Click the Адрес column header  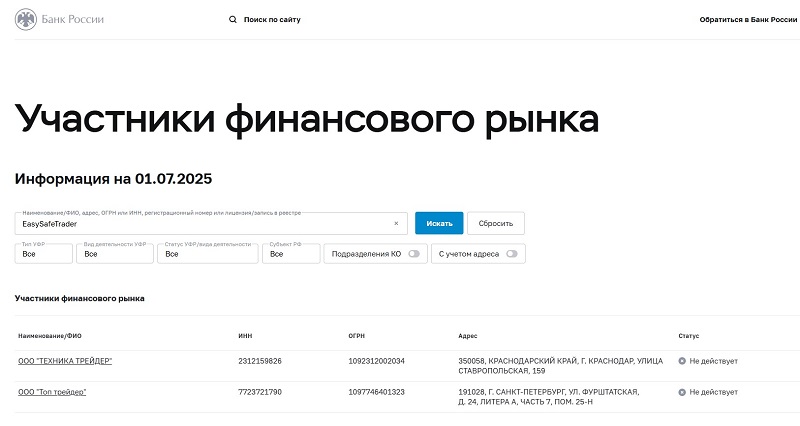(468, 336)
